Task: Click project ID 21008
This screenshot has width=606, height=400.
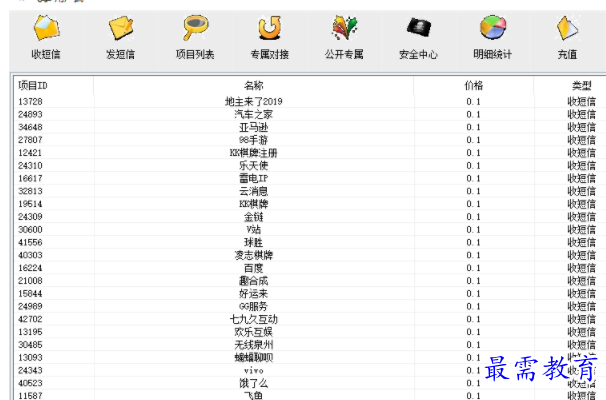Action: [x=30, y=281]
